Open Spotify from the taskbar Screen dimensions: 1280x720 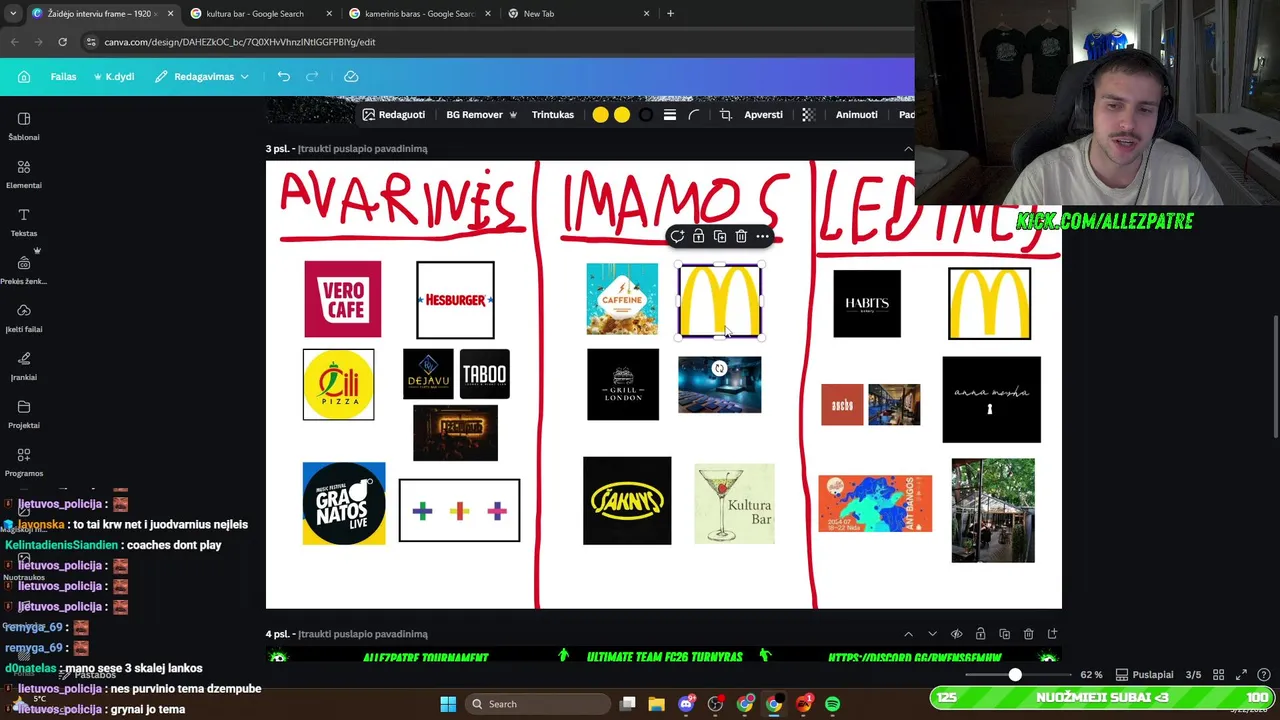pos(832,704)
